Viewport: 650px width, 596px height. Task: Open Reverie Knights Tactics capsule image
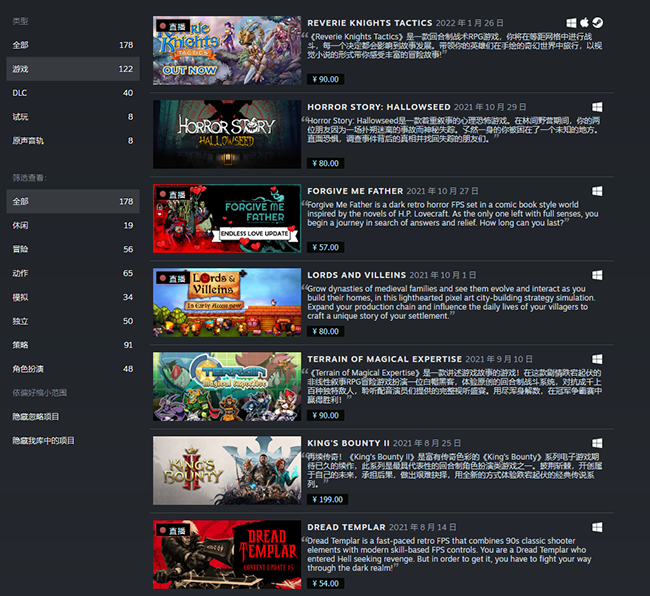click(227, 51)
